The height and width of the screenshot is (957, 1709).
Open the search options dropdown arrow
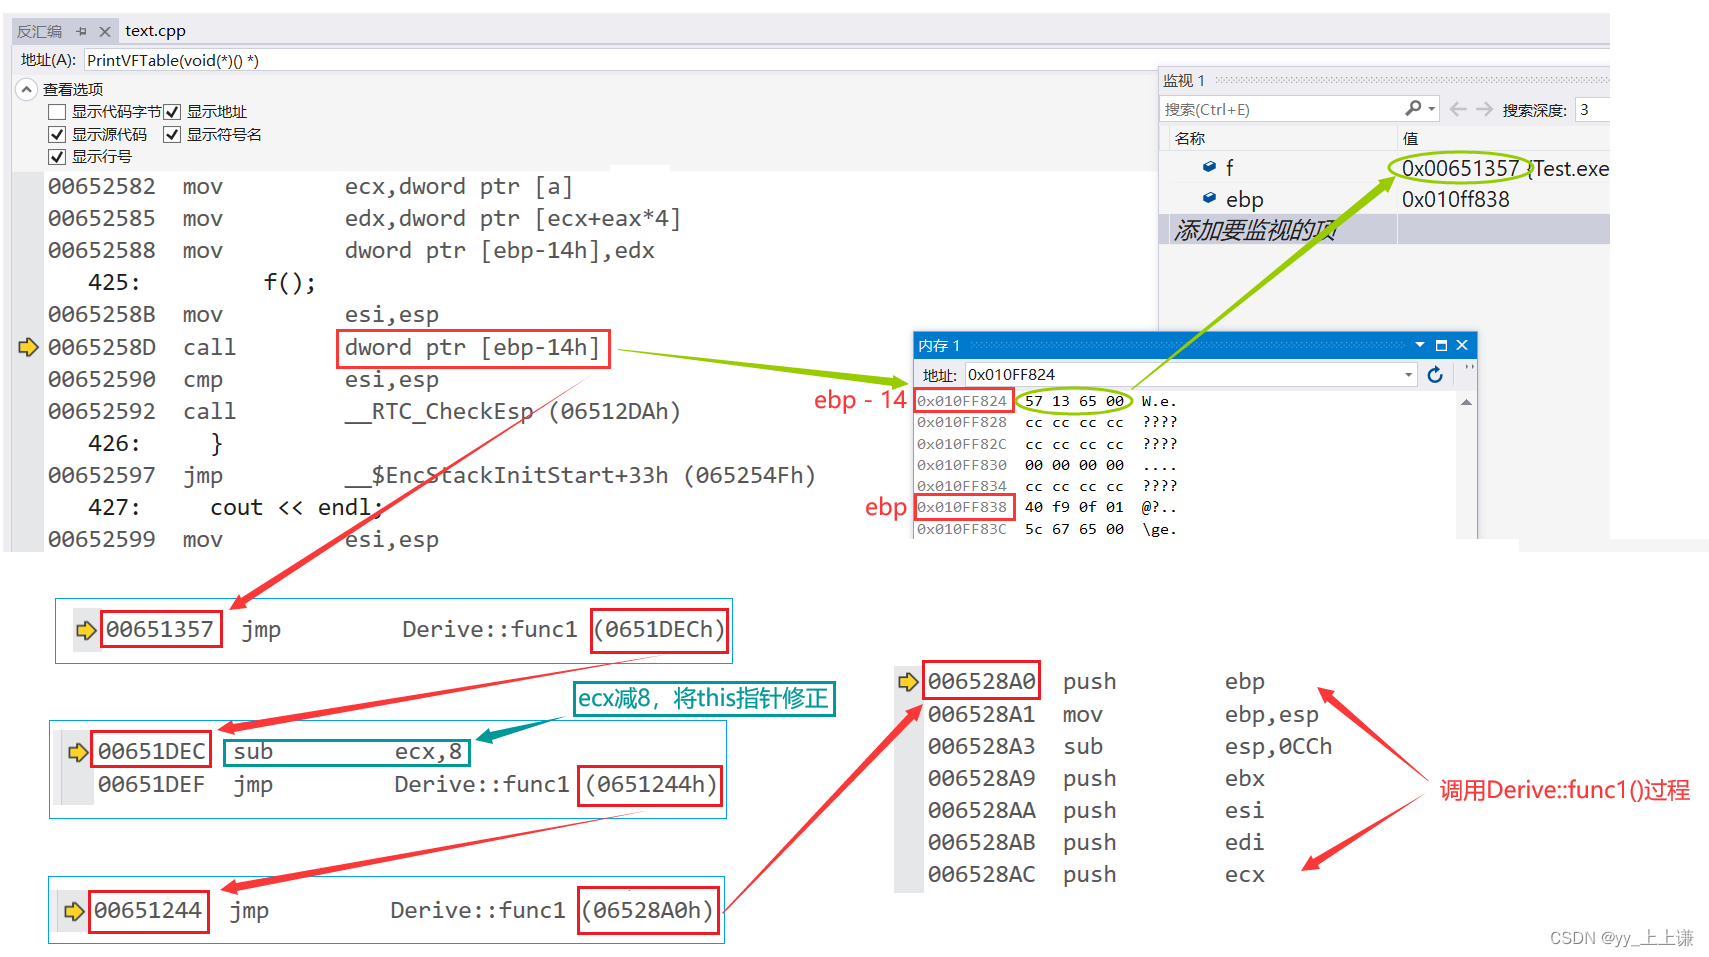(1432, 108)
